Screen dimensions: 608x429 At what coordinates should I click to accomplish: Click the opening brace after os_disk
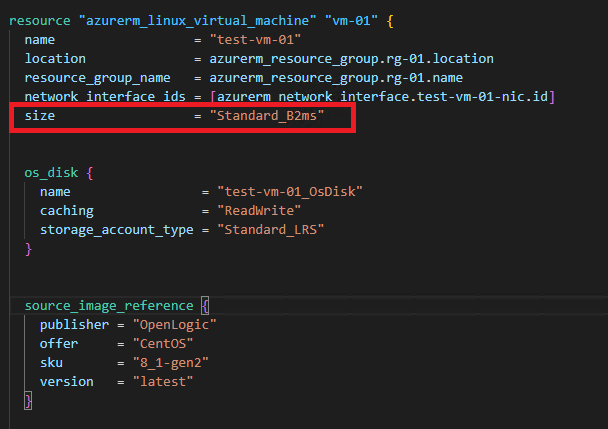pyautogui.click(x=90, y=173)
